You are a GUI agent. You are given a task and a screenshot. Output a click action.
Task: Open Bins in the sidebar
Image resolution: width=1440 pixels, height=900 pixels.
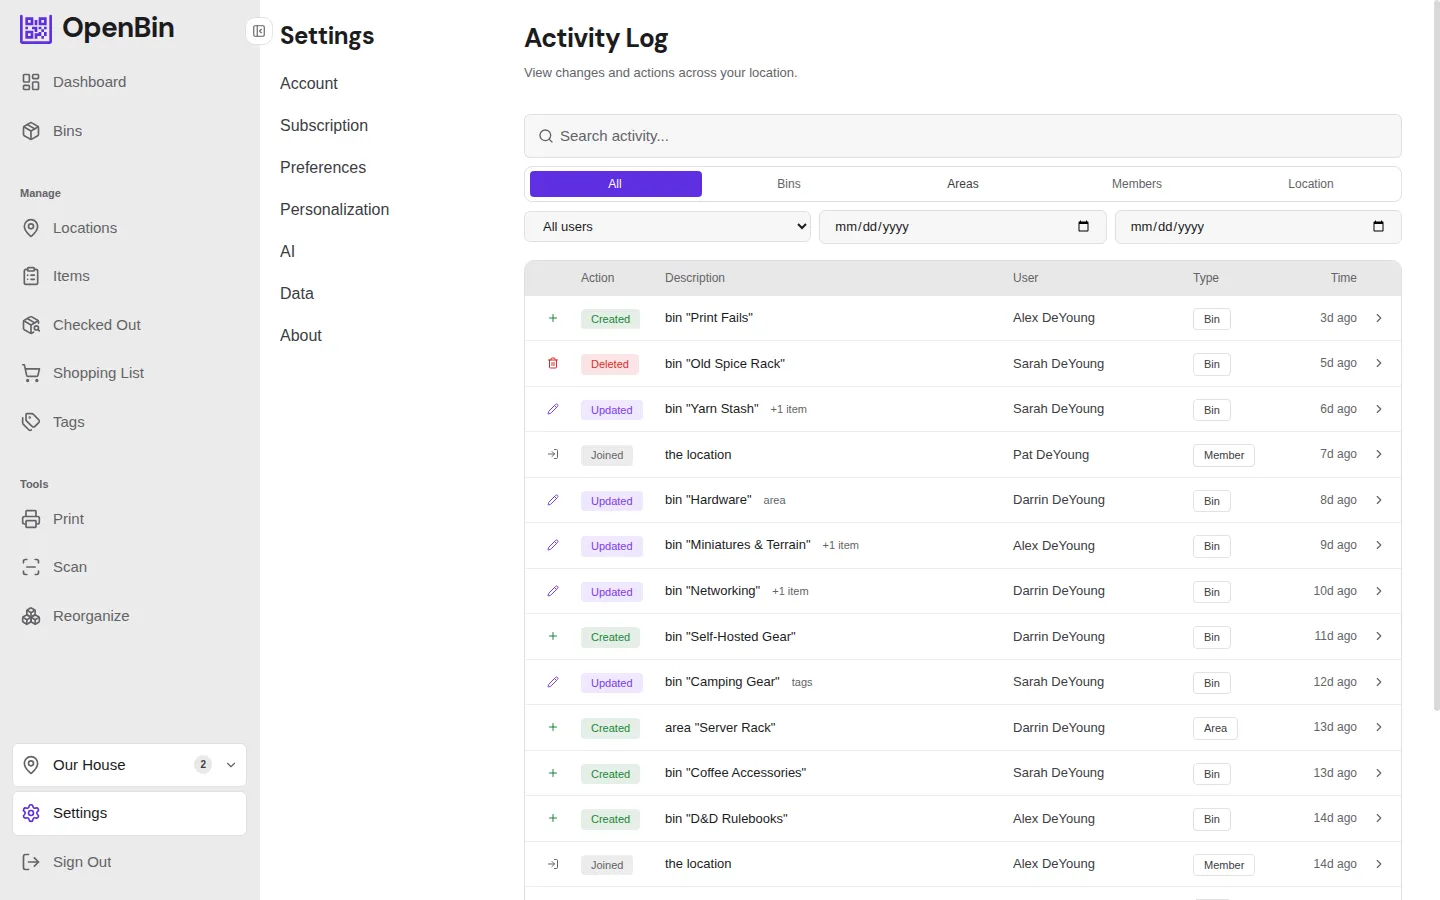coord(130,131)
